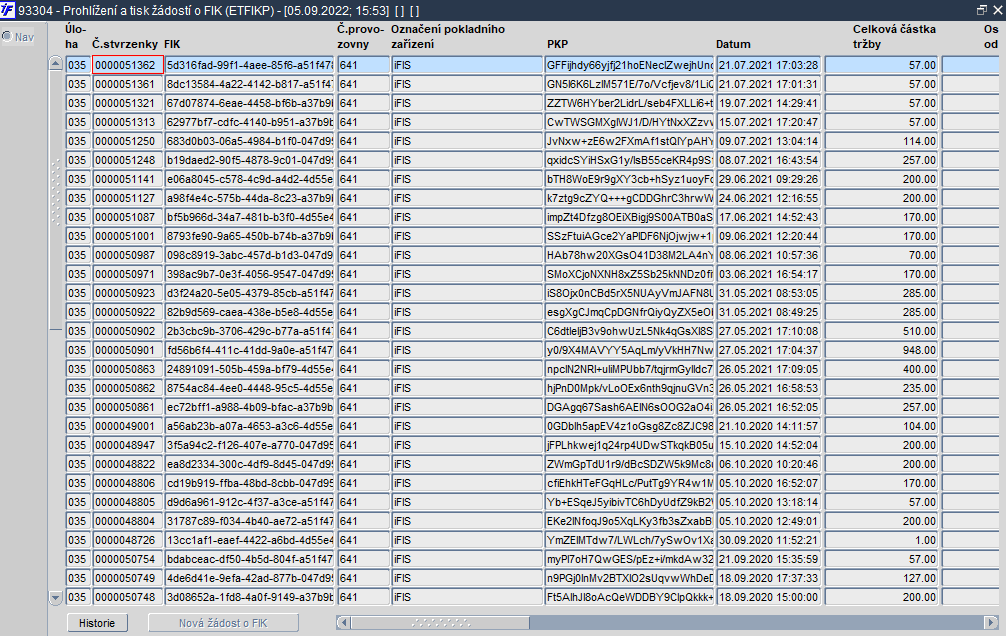
Task: Click the horizontal scrollbar right arrow
Action: (x=992, y=623)
